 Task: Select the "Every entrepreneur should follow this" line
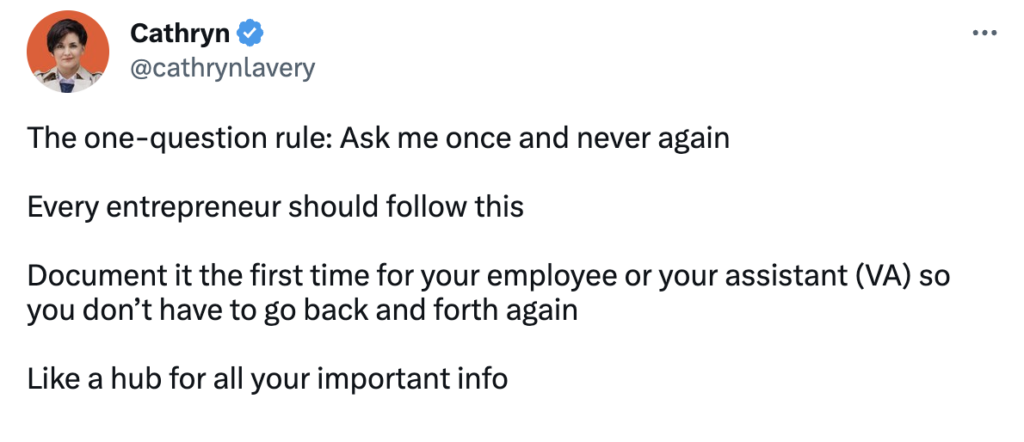coord(275,207)
